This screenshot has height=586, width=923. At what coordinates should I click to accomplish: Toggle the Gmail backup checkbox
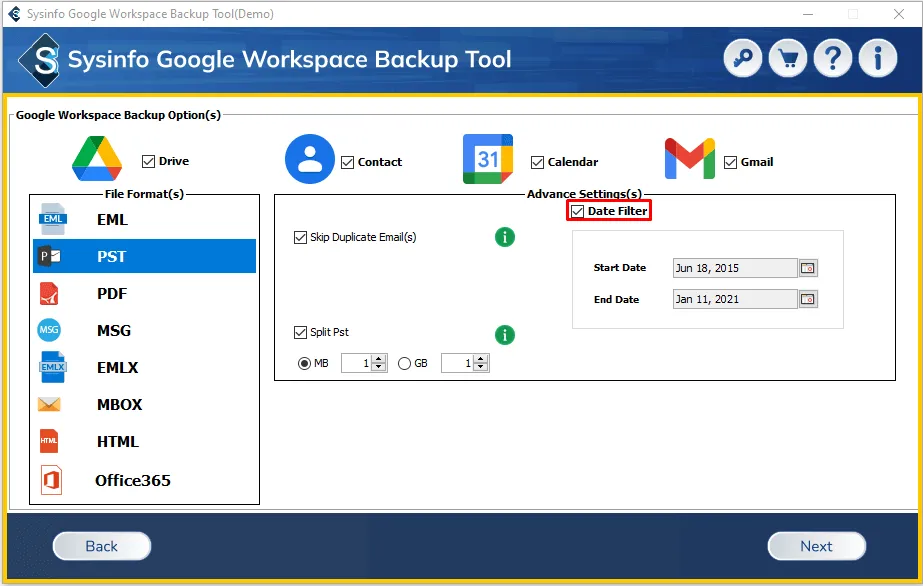[730, 162]
